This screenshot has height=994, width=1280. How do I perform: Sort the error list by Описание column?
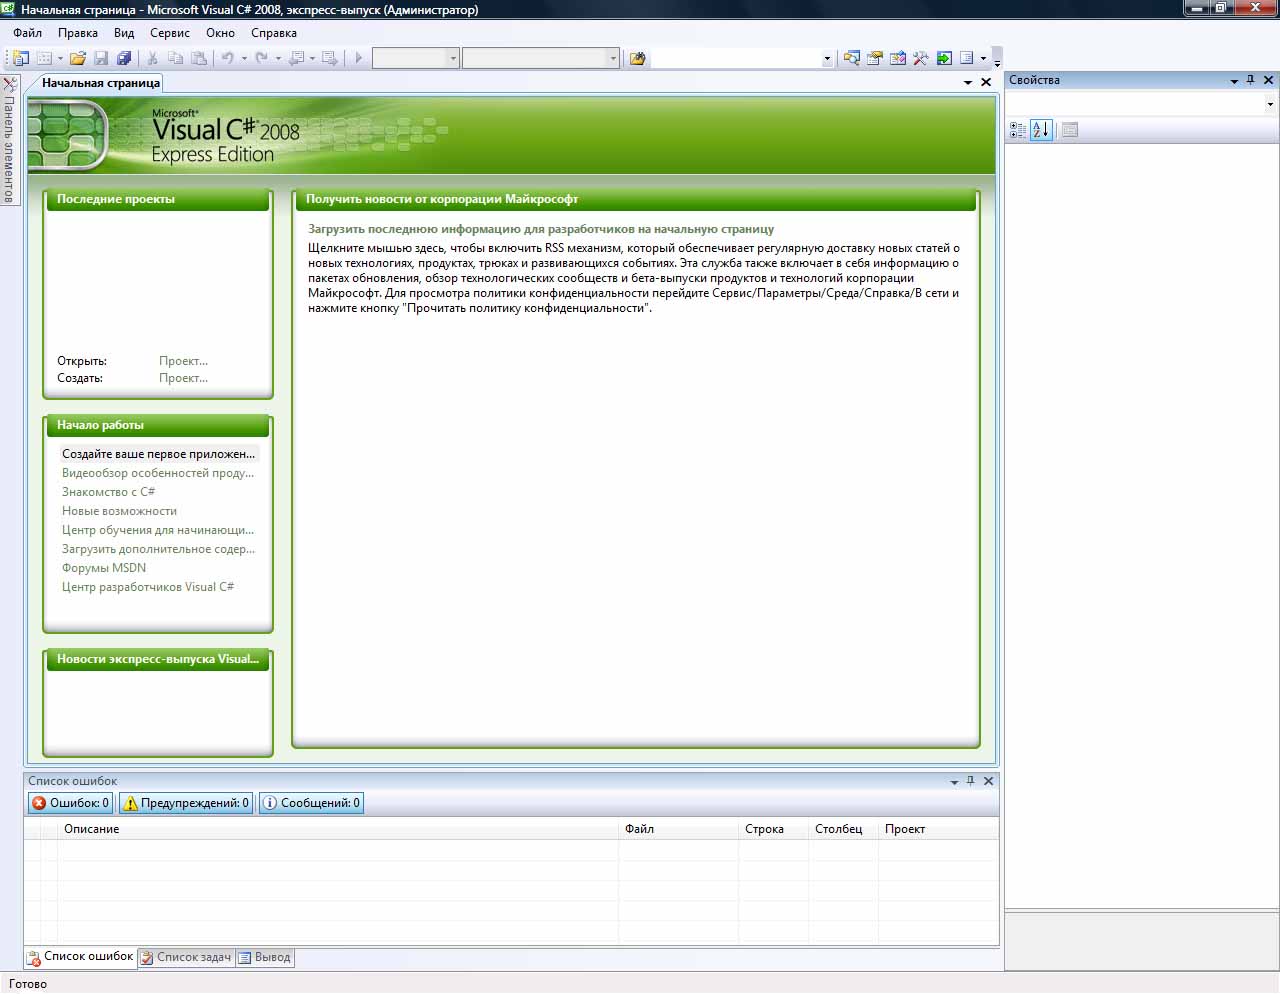click(x=338, y=829)
